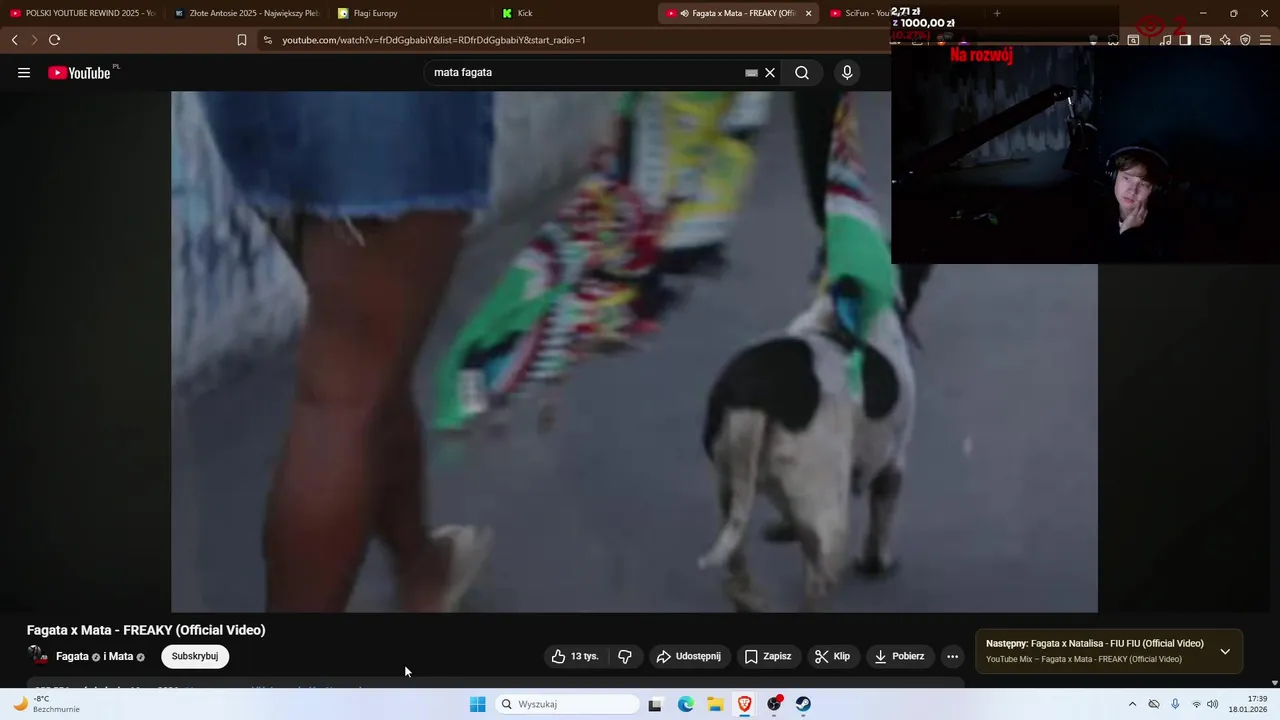Screen dimensions: 1280x720
Task: Open the Brave Wallet icon
Action: tap(1205, 40)
